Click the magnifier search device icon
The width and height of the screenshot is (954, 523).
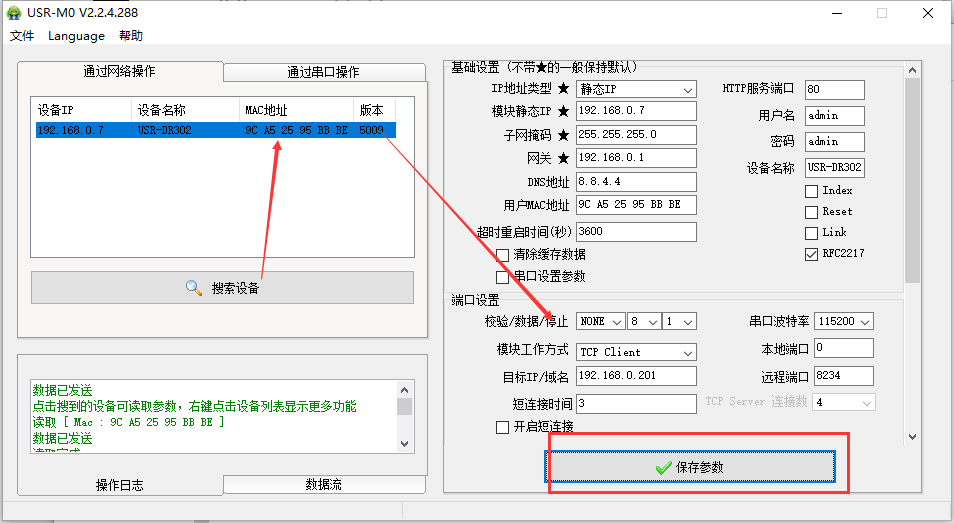(x=194, y=288)
